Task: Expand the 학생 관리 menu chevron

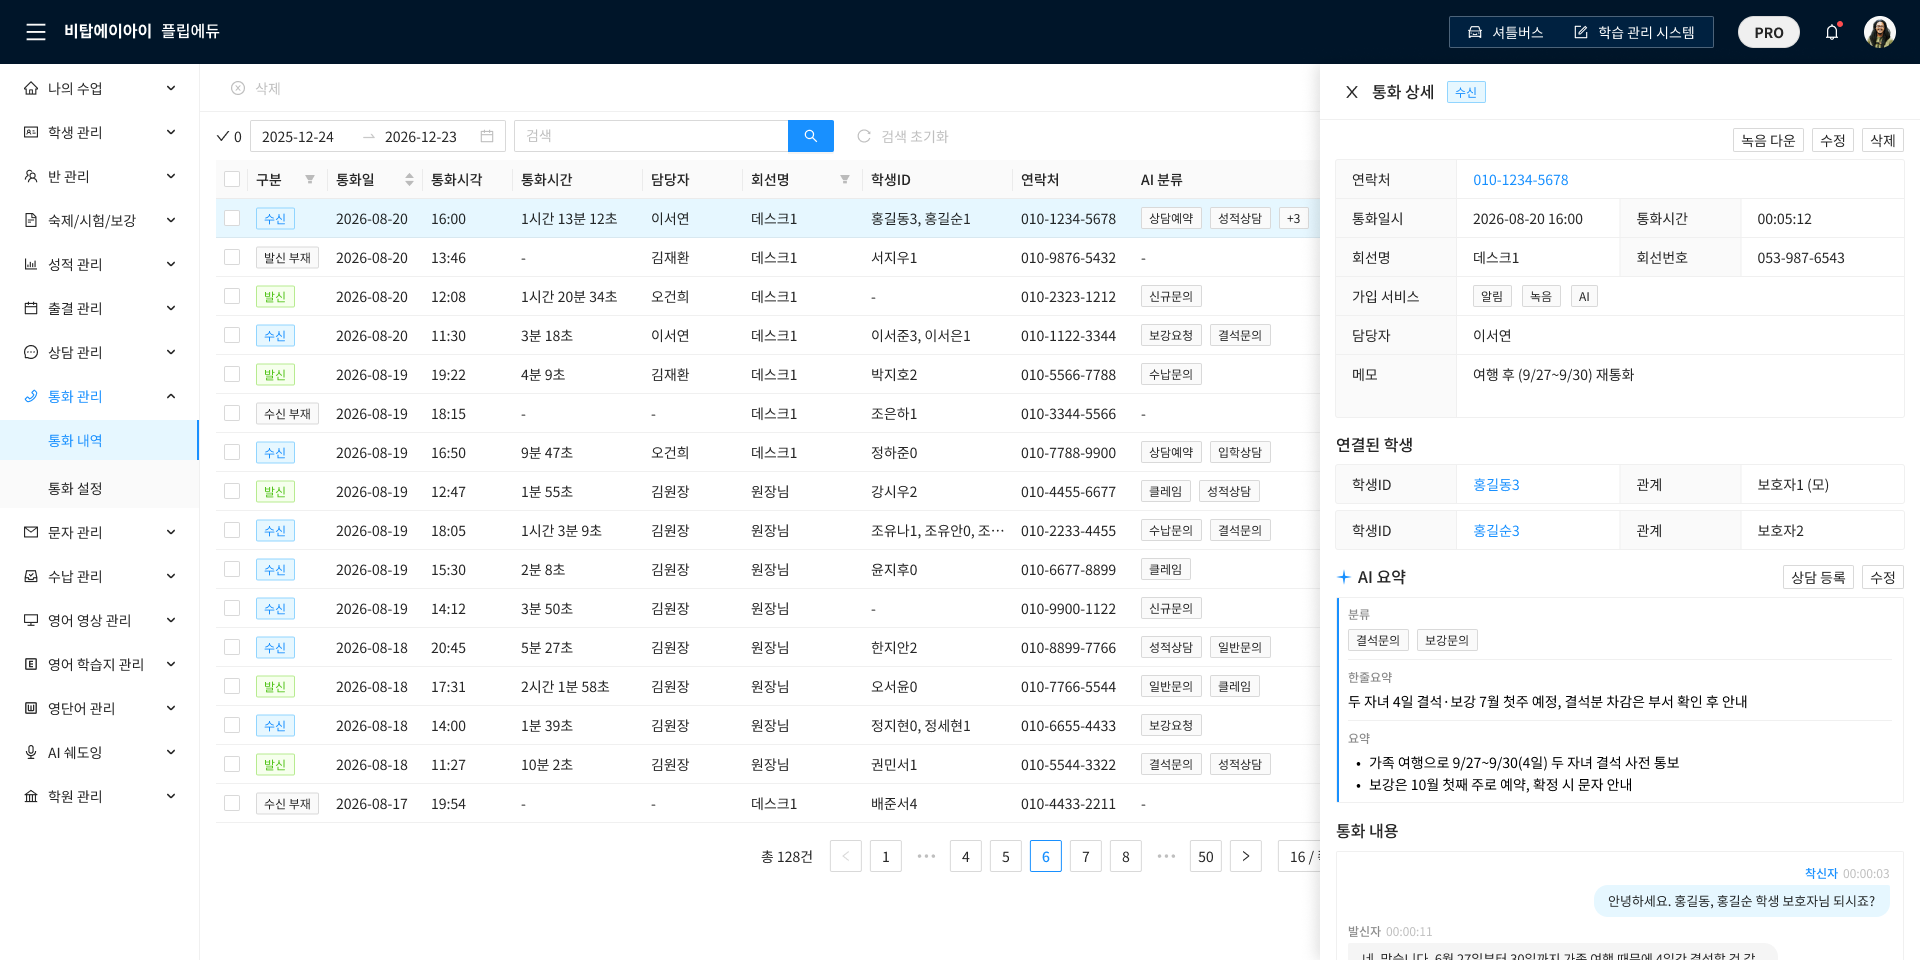Action: coord(171,132)
